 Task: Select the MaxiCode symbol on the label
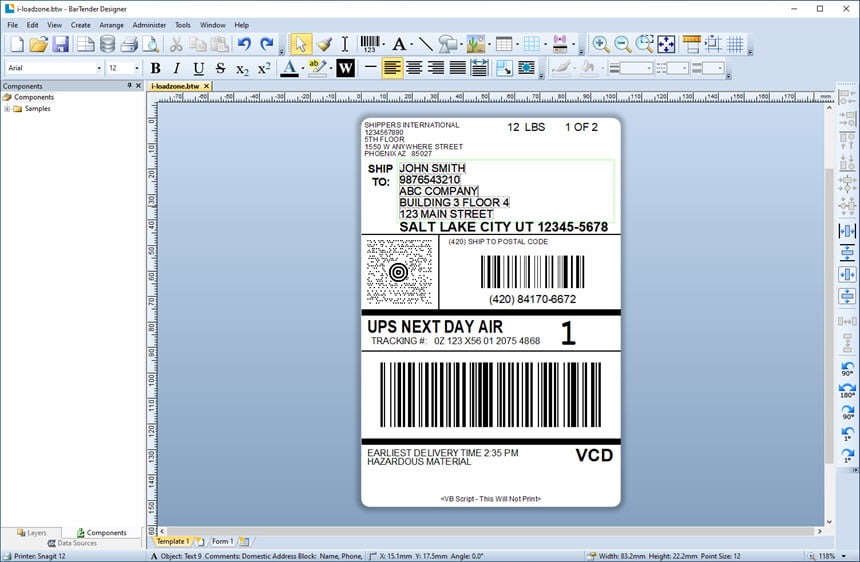(x=399, y=271)
